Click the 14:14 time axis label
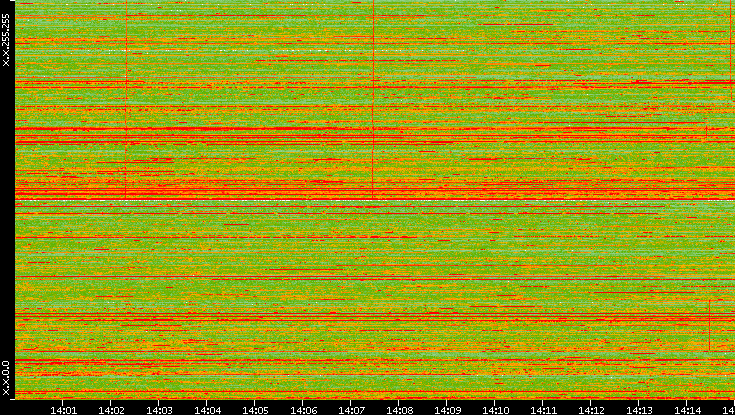The width and height of the screenshot is (735, 415). tap(687, 410)
